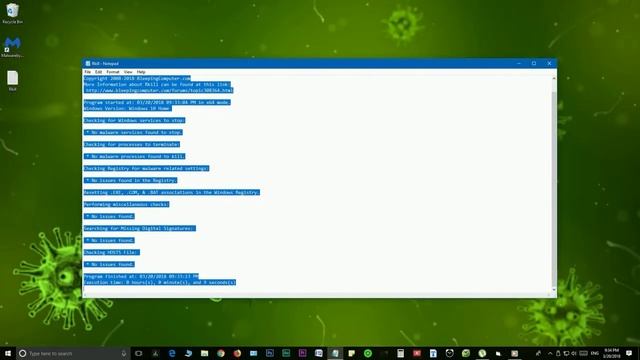Viewport: 640px width, 360px height.
Task: Click the "Checking HOSTS File:" line
Action: pyautogui.click(x=111, y=253)
